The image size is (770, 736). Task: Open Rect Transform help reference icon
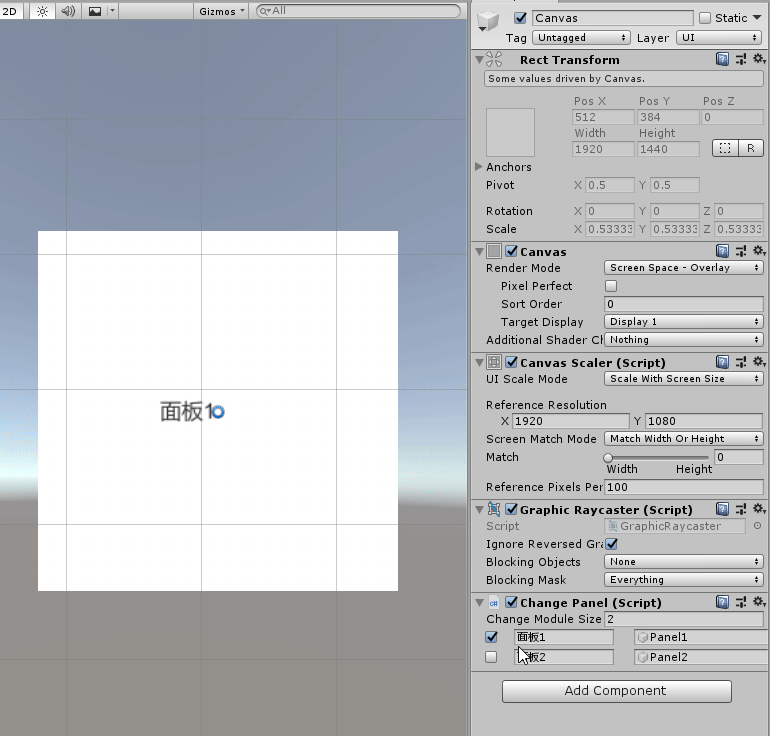pyautogui.click(x=722, y=60)
